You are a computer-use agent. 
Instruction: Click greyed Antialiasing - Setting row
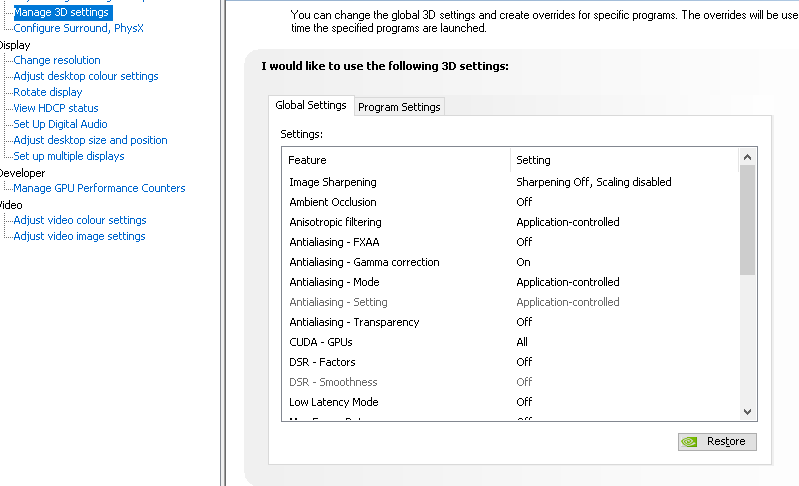[510, 302]
